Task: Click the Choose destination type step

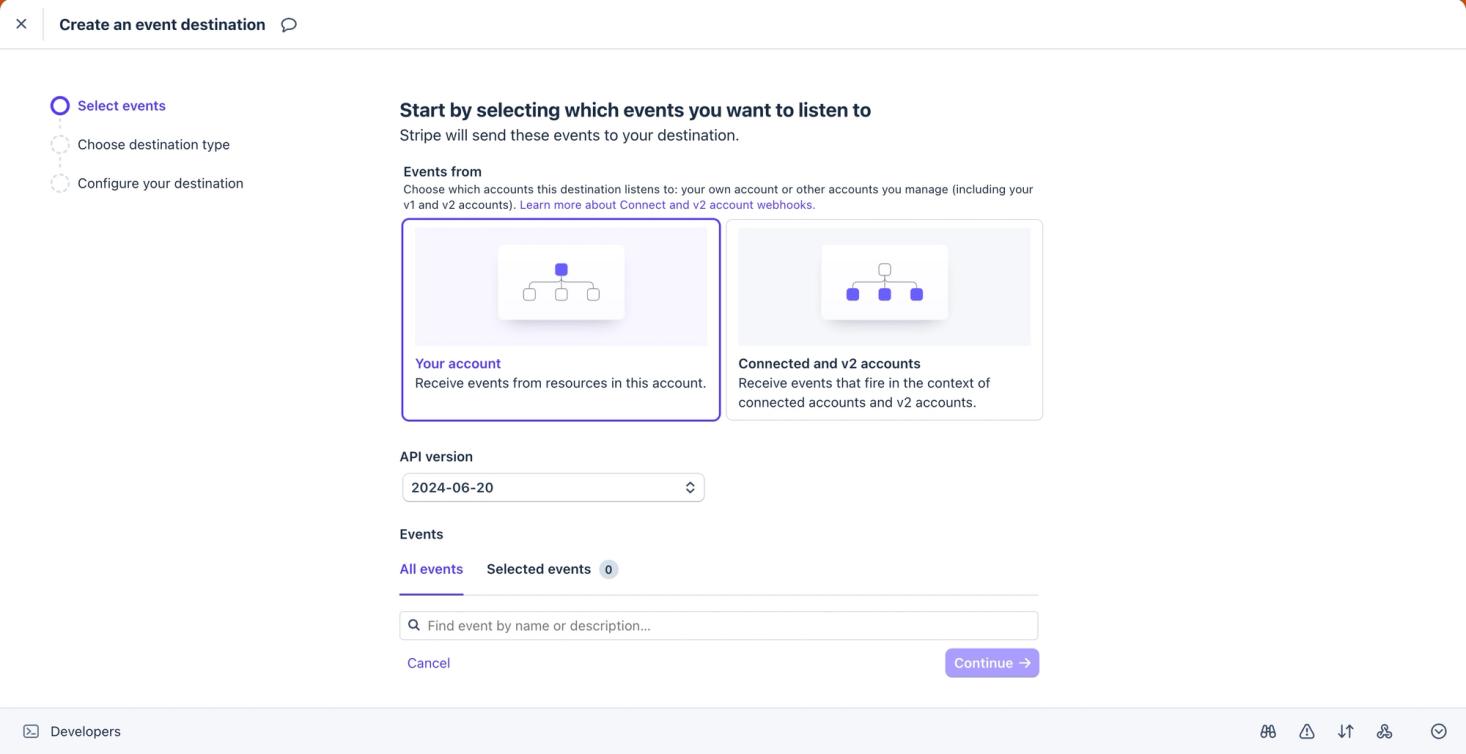Action: 153,144
